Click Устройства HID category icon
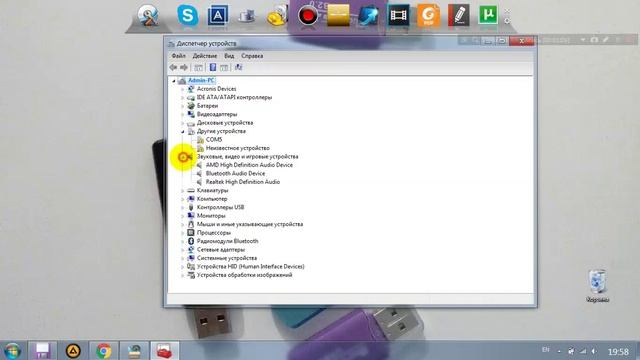This screenshot has width=640, height=360. point(191,267)
